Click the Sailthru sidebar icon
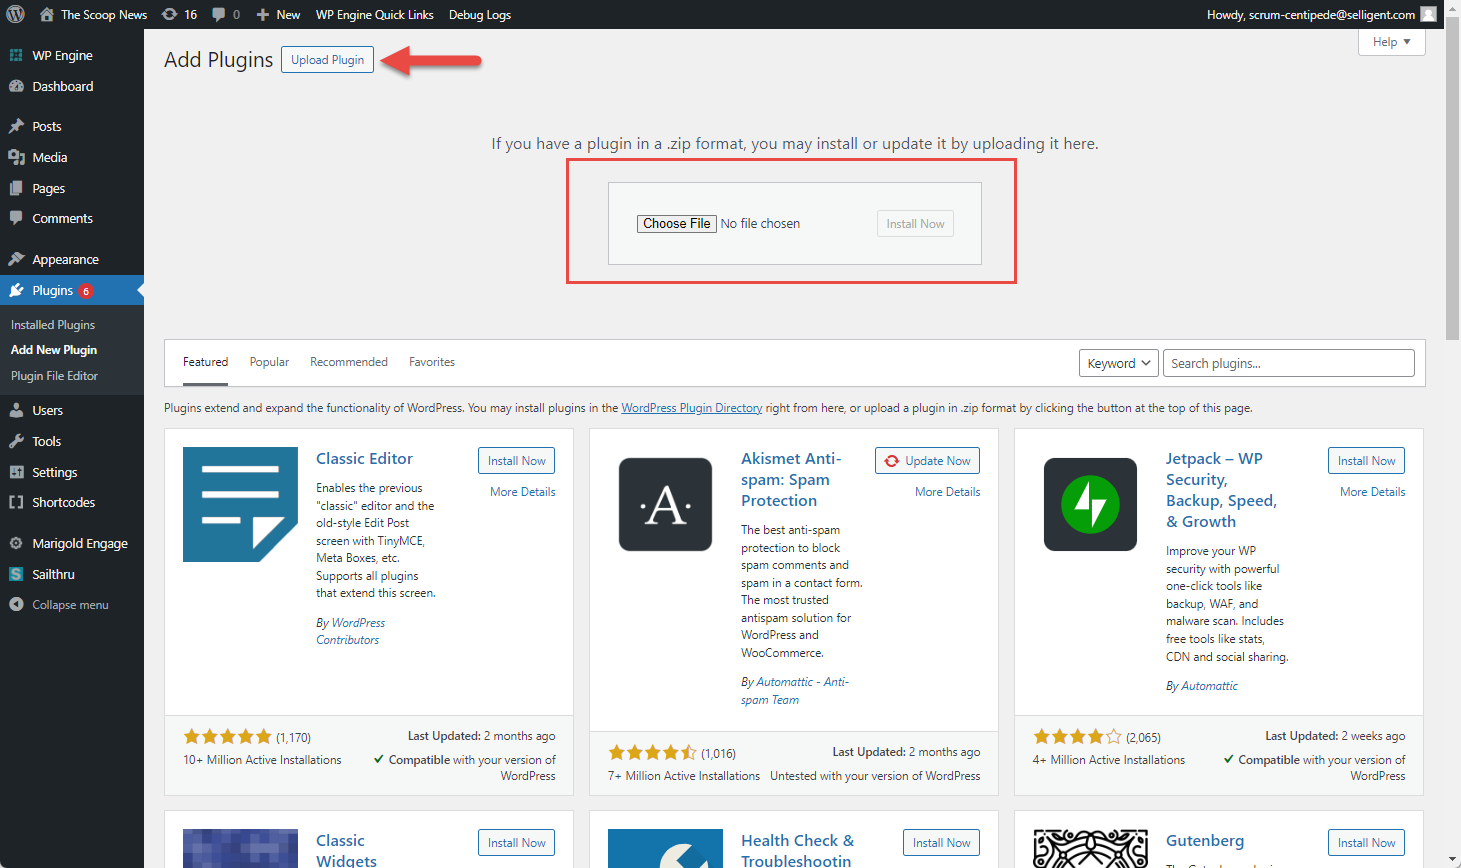 click(x=16, y=574)
